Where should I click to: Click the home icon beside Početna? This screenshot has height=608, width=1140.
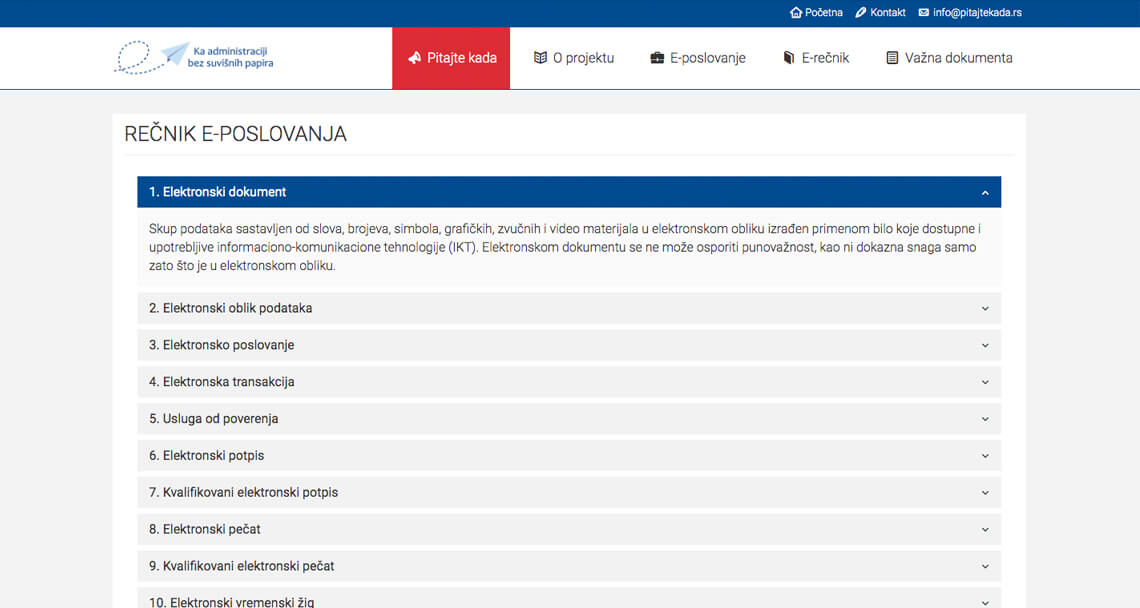(x=795, y=12)
